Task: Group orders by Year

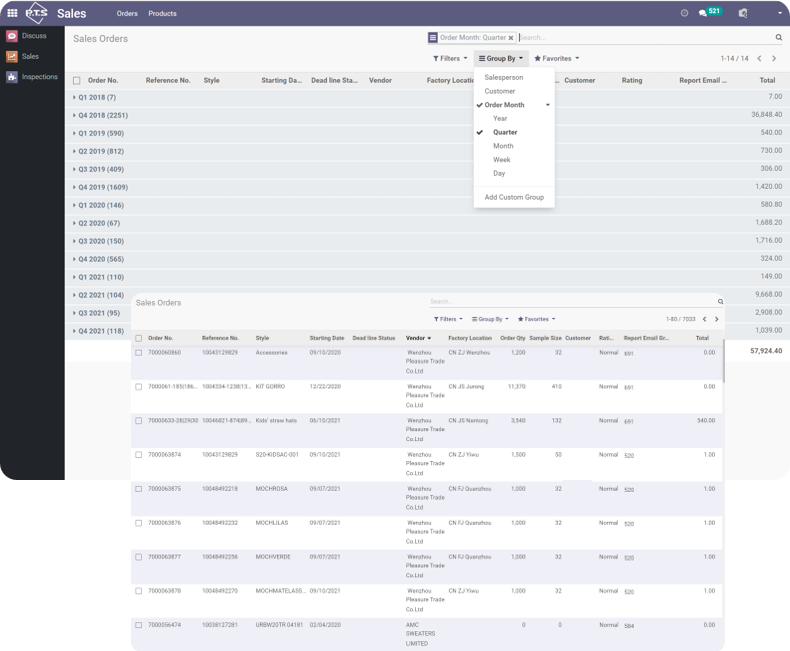Action: point(500,118)
